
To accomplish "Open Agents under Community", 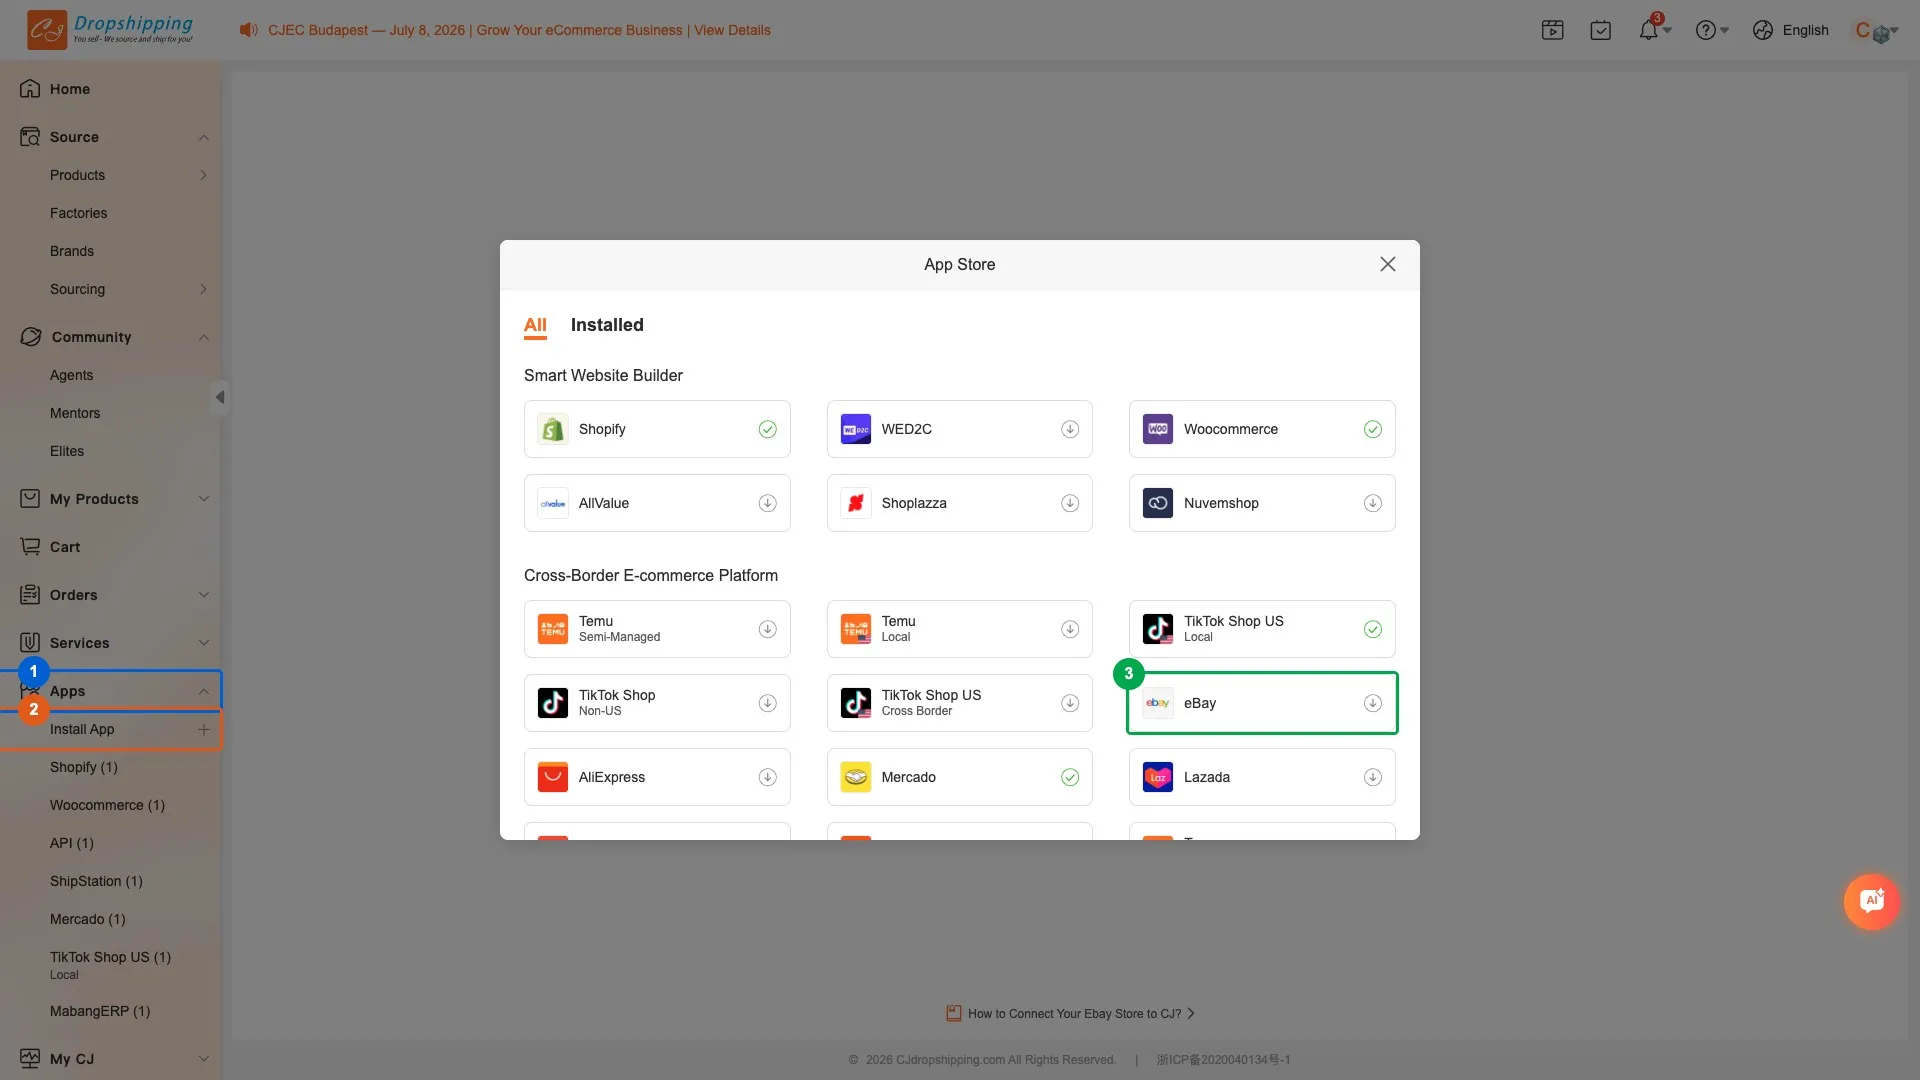I will click(x=71, y=375).
